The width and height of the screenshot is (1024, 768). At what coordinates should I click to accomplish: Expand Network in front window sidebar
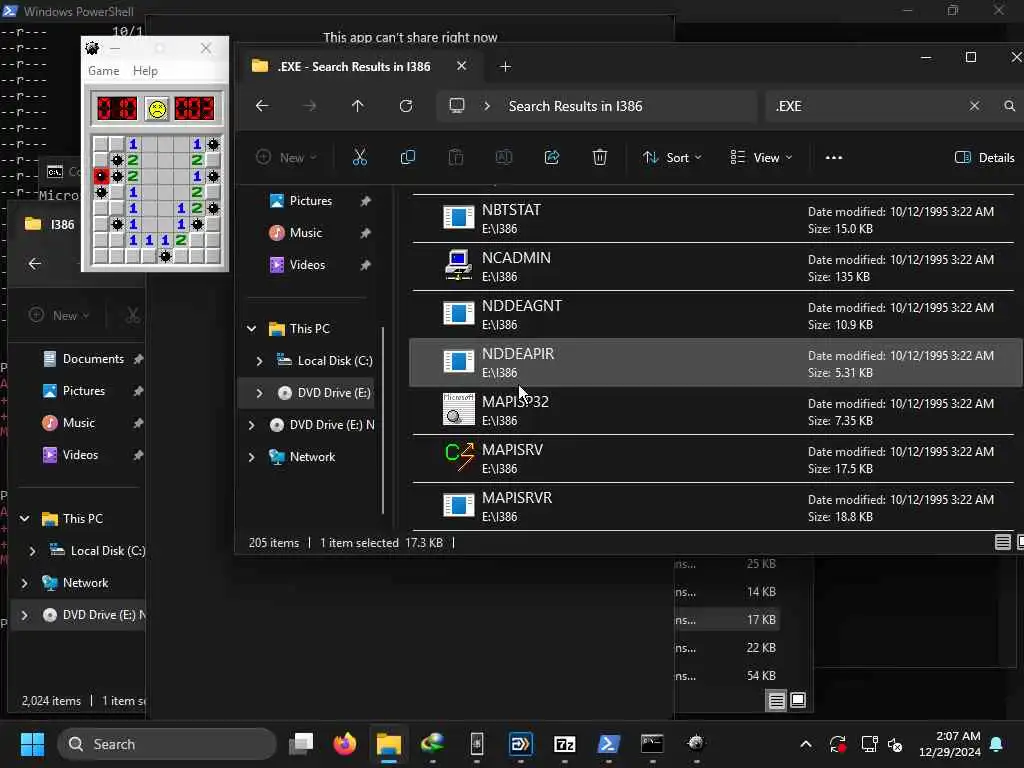pos(251,457)
